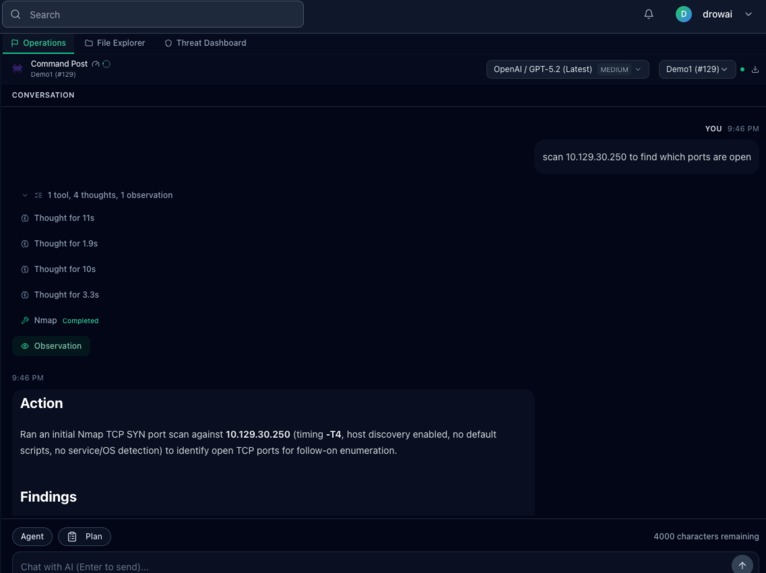Focus the Chat with AI input
The image size is (766, 573).
coord(371,567)
